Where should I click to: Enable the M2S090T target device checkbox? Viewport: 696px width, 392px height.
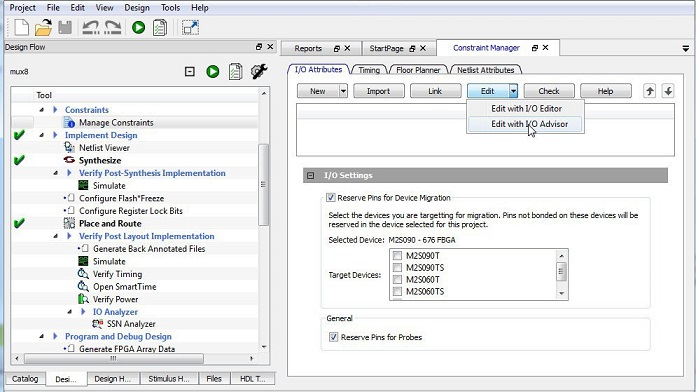tap(397, 256)
